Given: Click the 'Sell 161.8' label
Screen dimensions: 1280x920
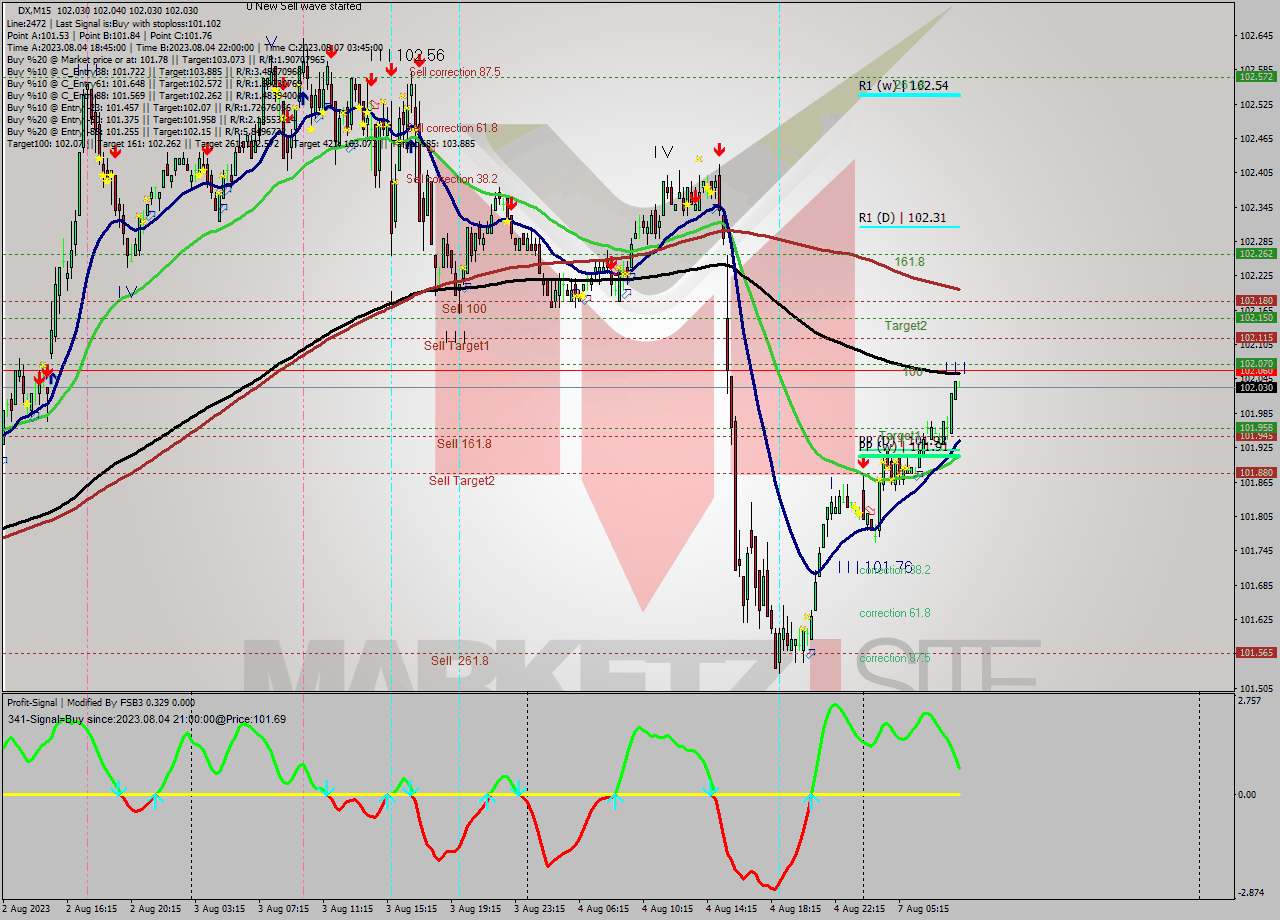Looking at the screenshot, I should 464,444.
